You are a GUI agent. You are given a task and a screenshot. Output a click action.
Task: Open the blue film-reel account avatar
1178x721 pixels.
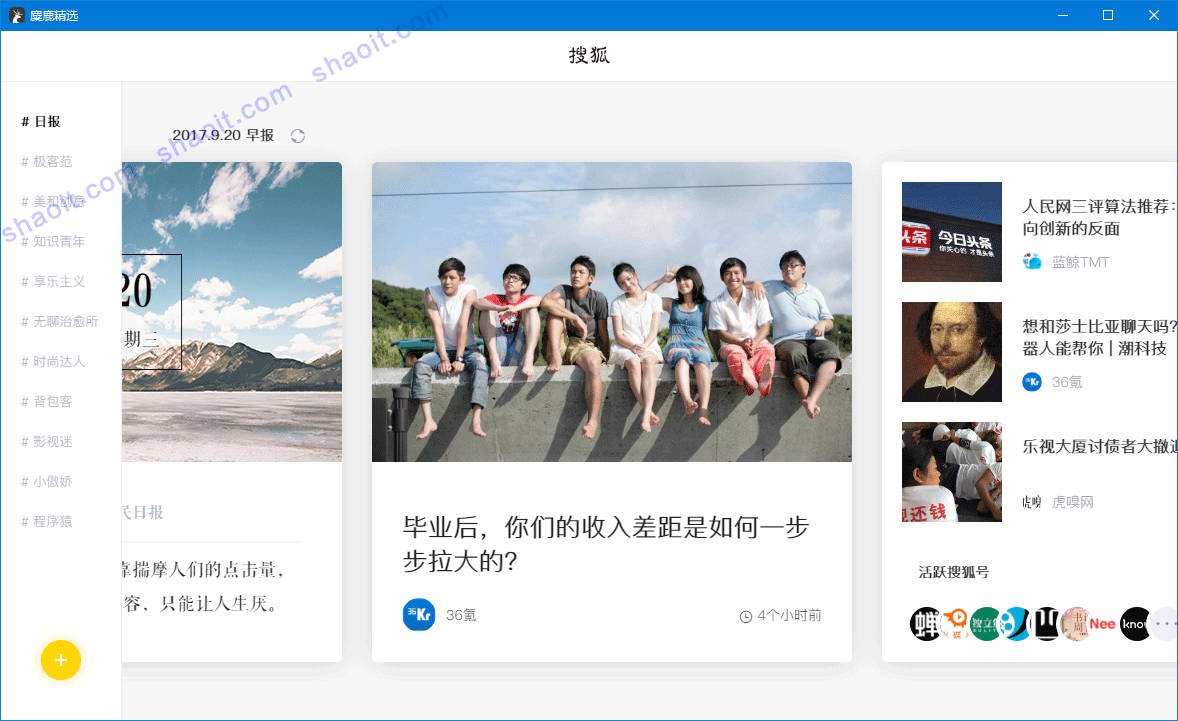[x=1014, y=623]
